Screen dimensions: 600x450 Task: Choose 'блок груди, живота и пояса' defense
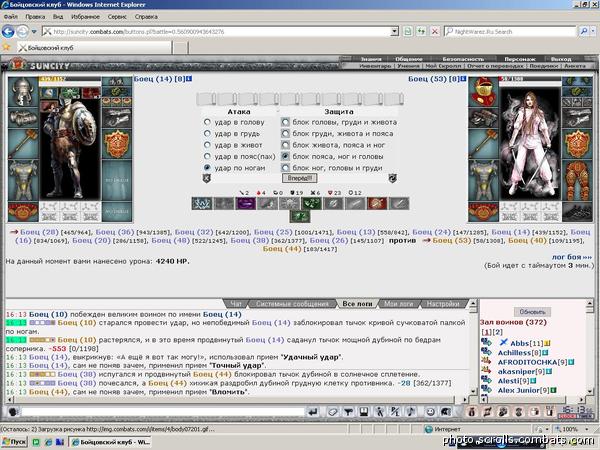(285, 134)
